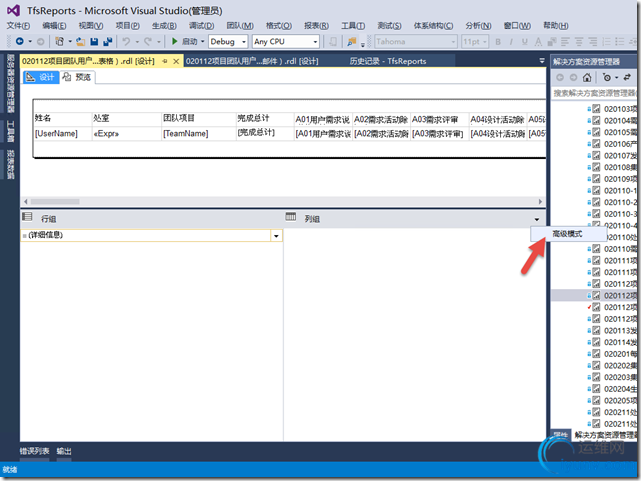Click Solution Explorer sync icon
The image size is (641, 481).
pyautogui.click(x=627, y=77)
